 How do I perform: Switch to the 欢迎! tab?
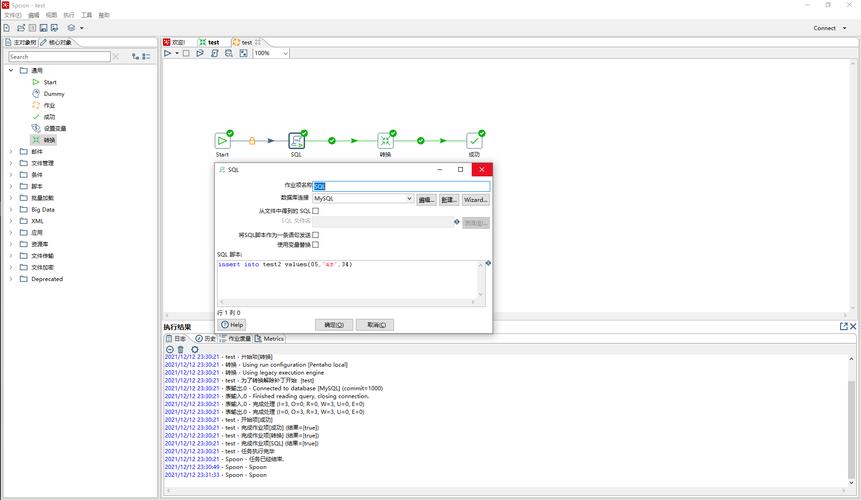tap(175, 42)
